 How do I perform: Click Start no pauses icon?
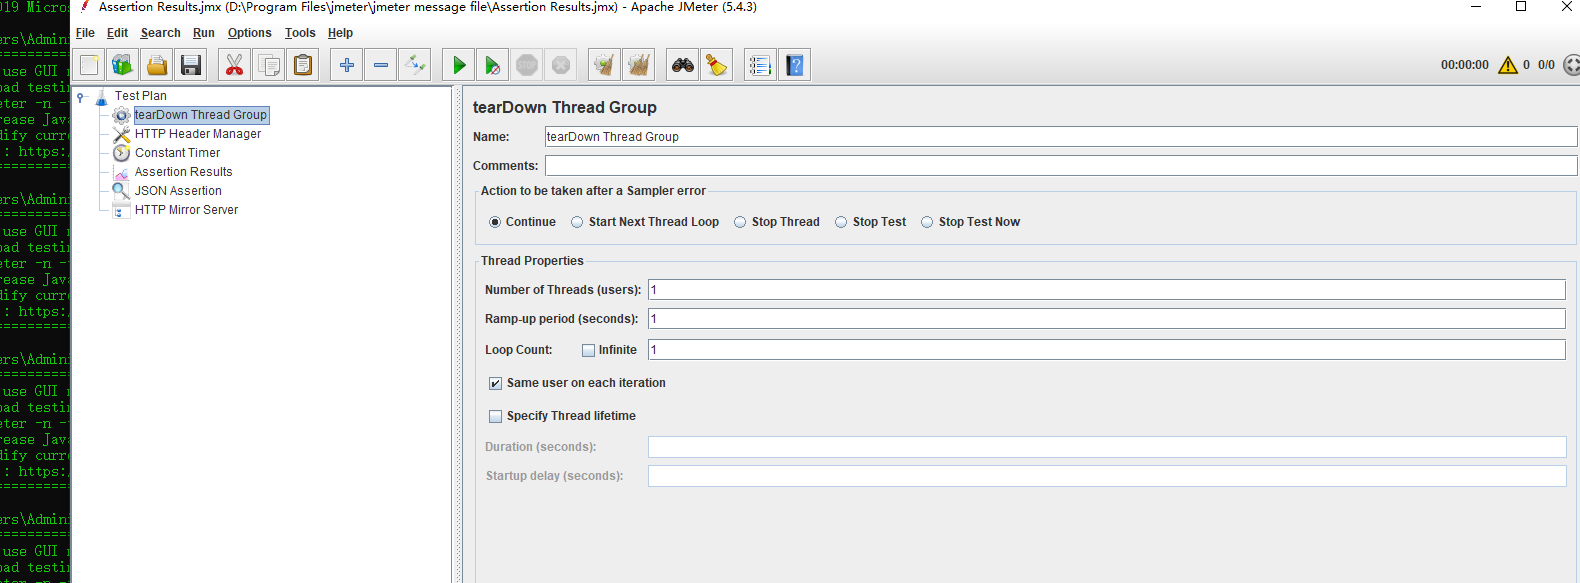(x=492, y=65)
